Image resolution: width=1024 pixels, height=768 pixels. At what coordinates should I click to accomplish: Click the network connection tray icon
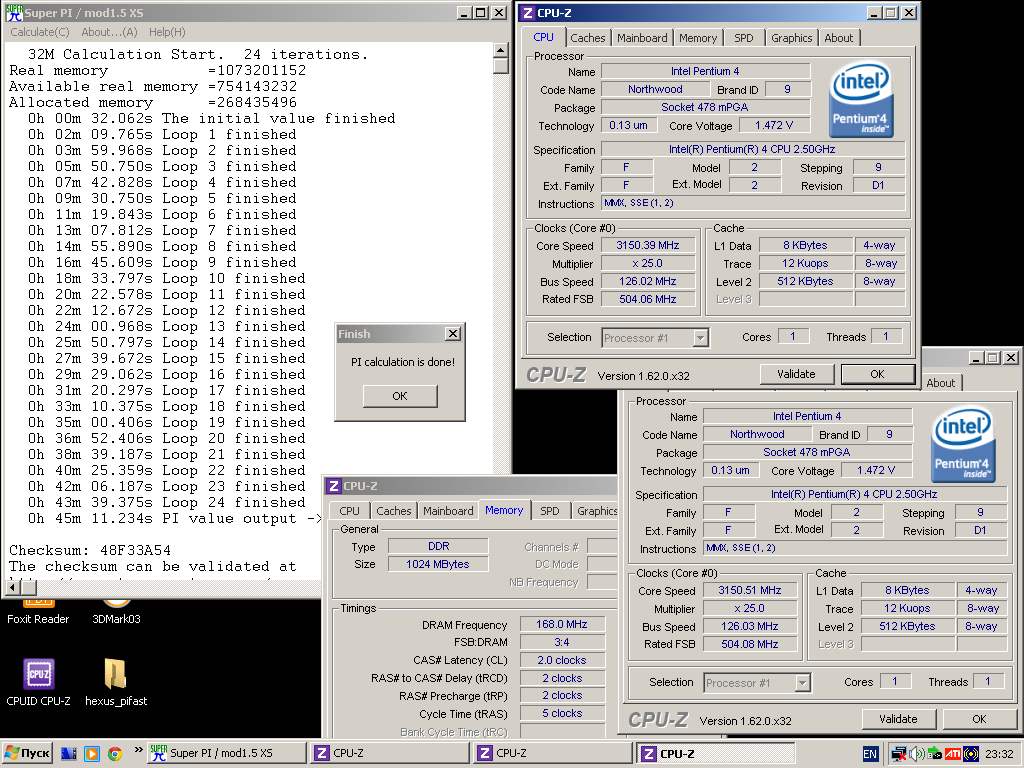click(x=899, y=754)
